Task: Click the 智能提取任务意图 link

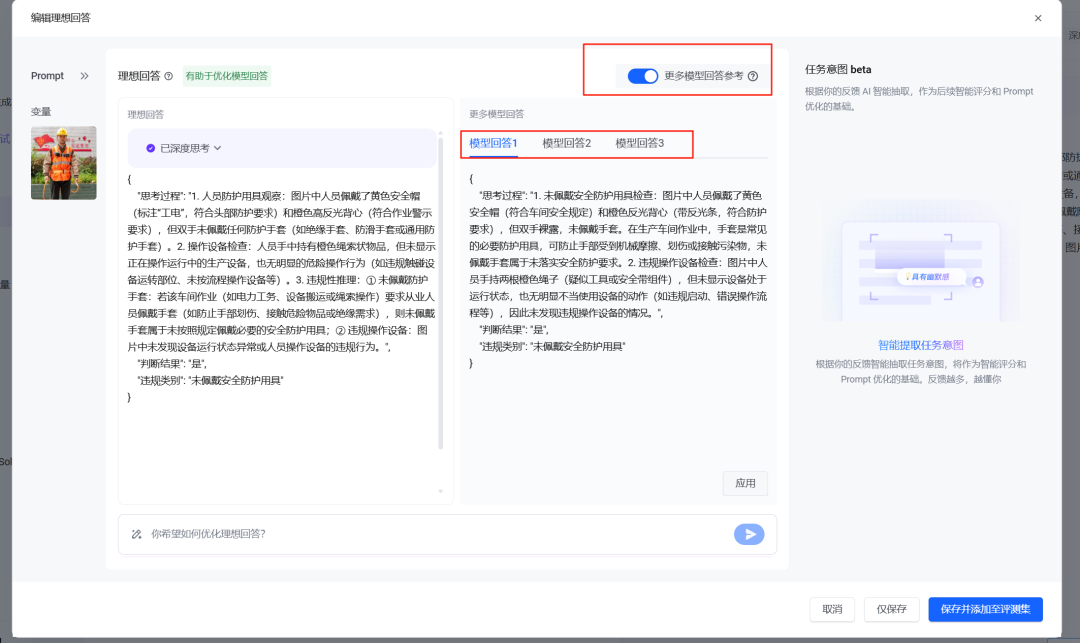Action: (x=920, y=344)
